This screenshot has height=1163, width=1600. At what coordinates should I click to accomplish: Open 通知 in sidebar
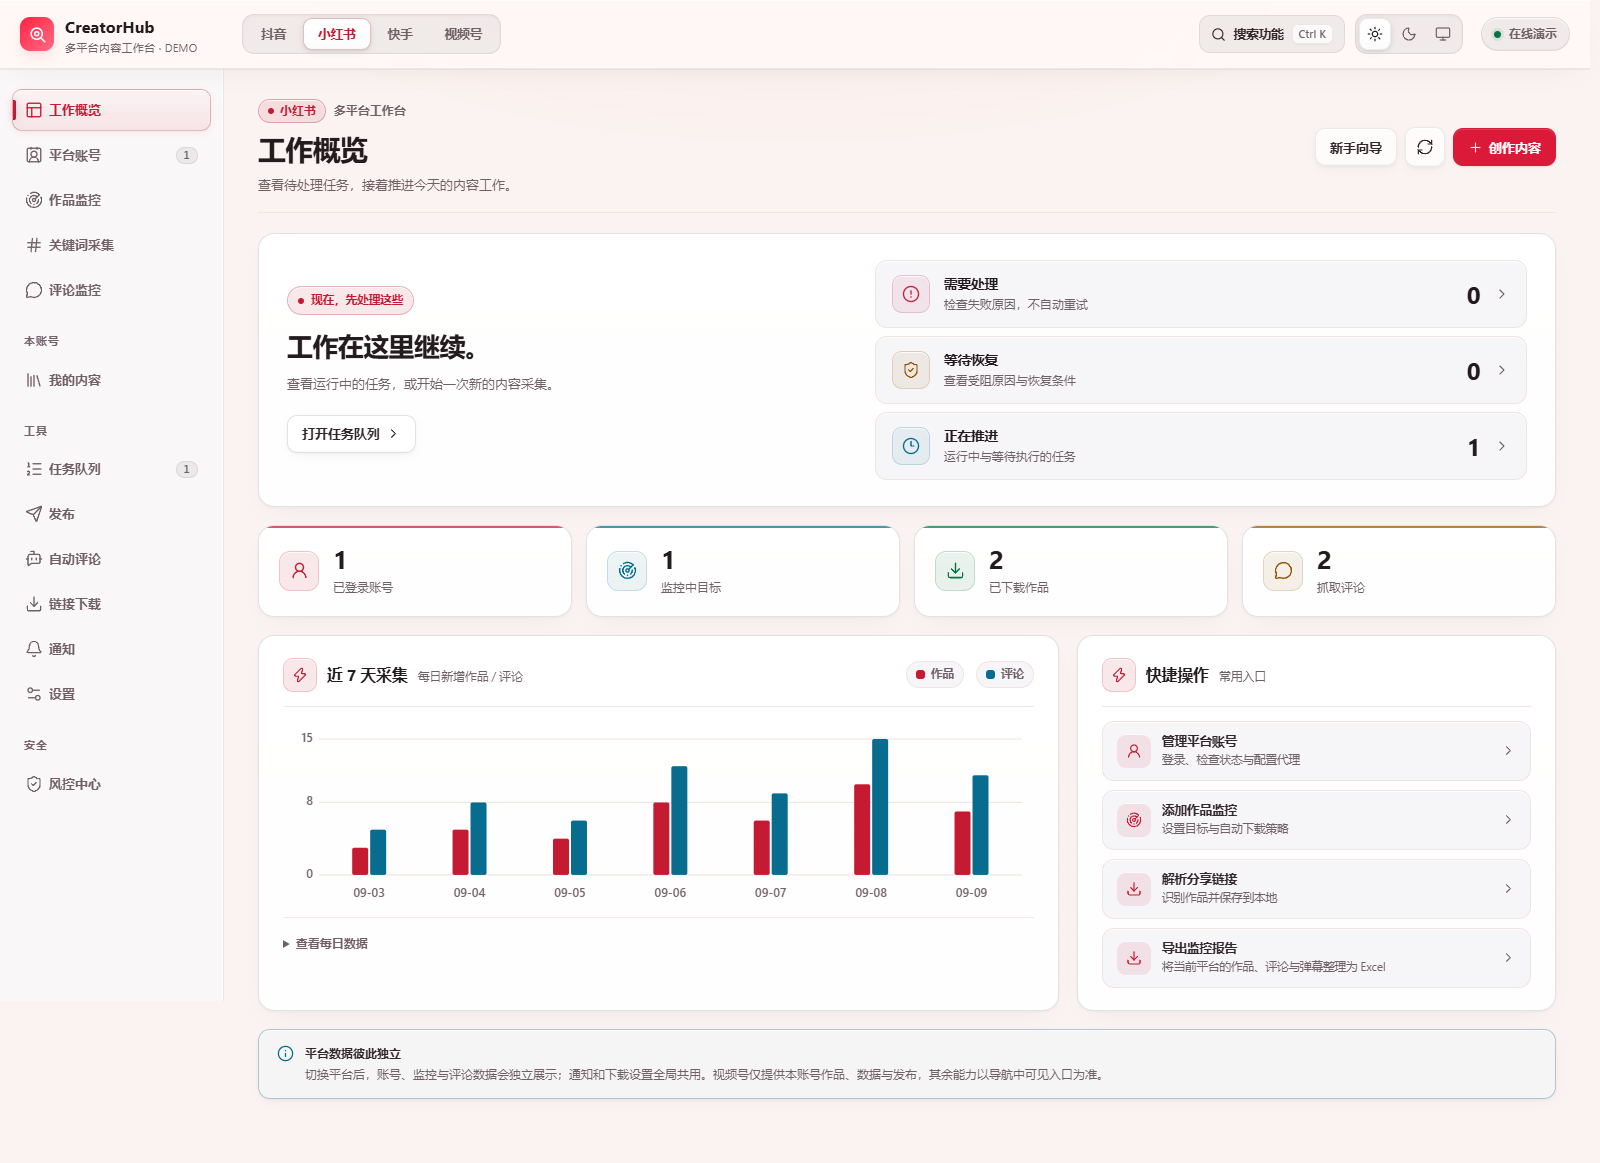tap(111, 649)
